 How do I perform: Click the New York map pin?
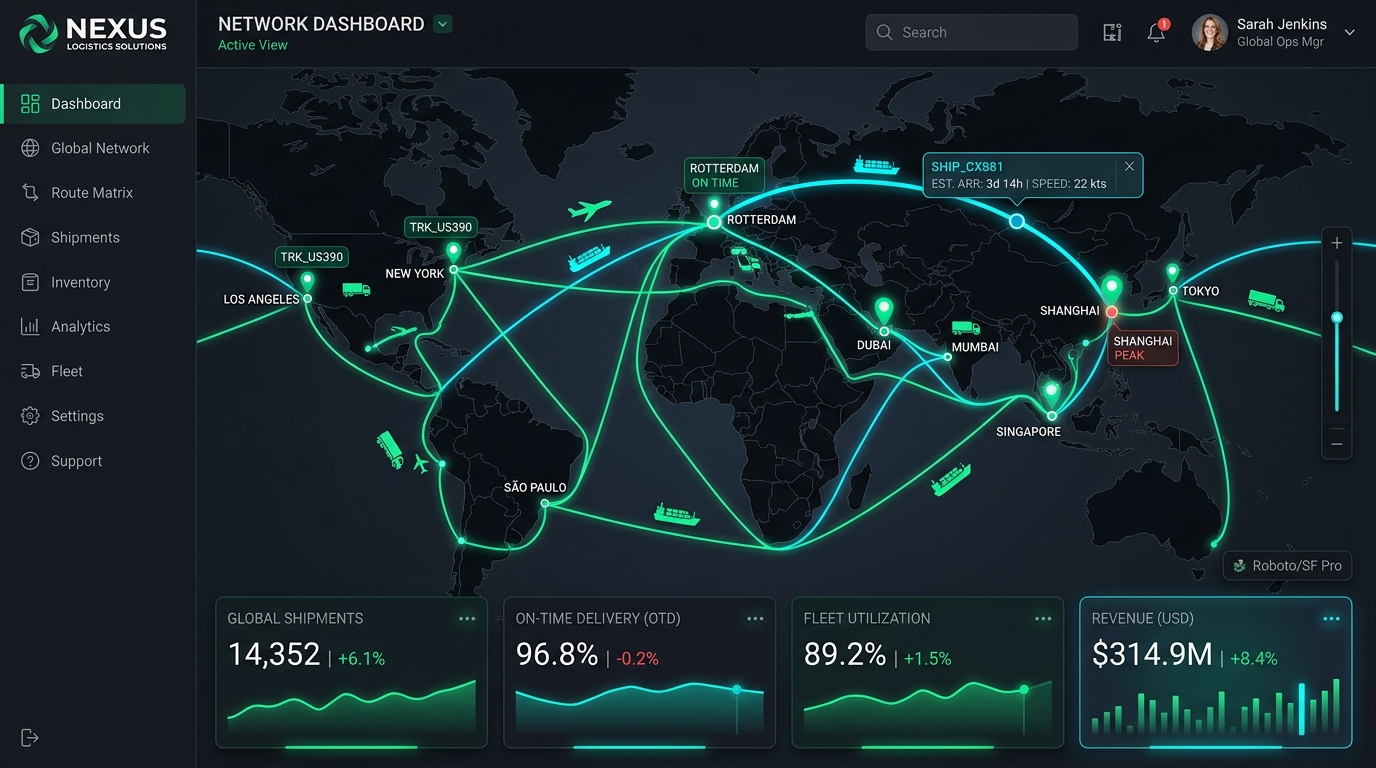[453, 253]
